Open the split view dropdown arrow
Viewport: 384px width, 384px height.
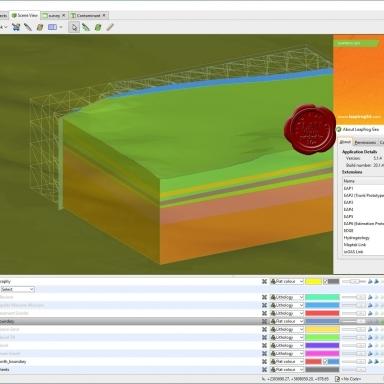(x=61, y=27)
